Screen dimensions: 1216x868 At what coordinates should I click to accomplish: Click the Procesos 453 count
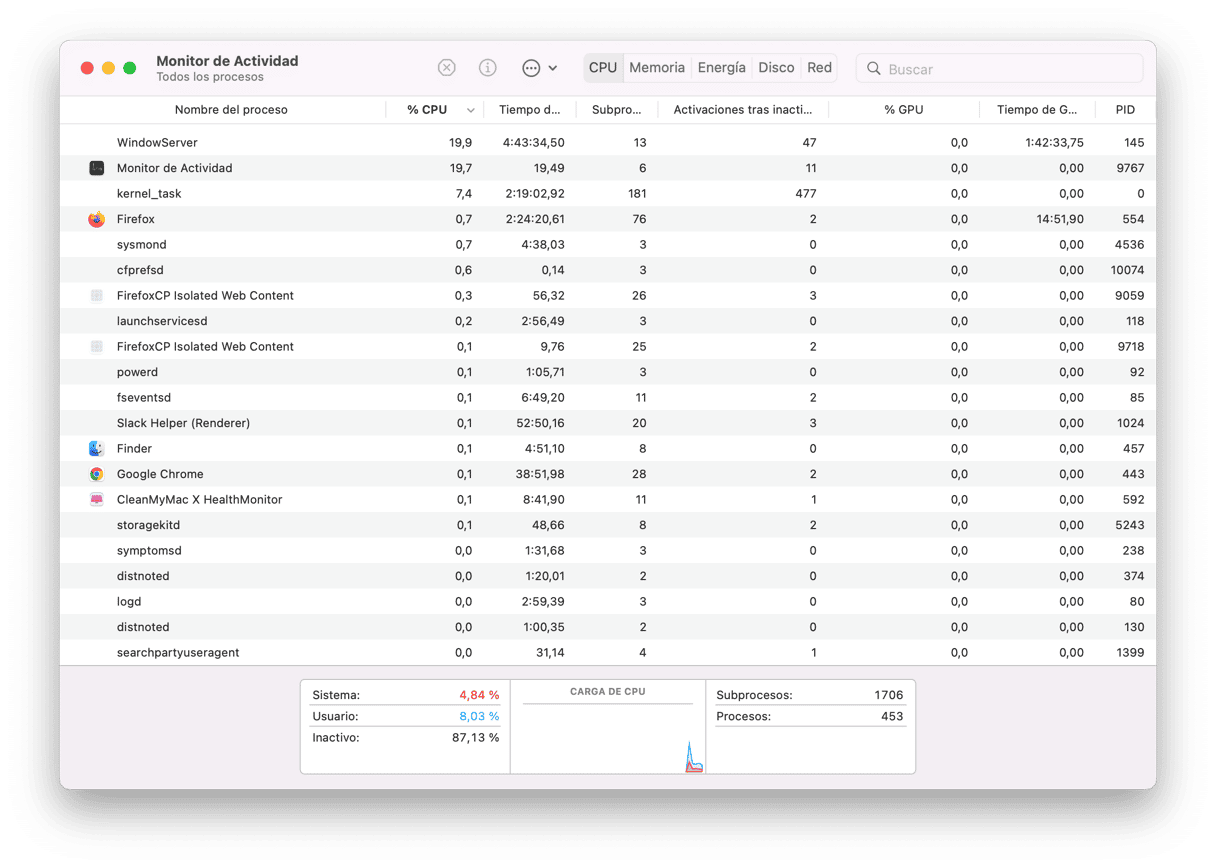pyautogui.click(x=892, y=716)
